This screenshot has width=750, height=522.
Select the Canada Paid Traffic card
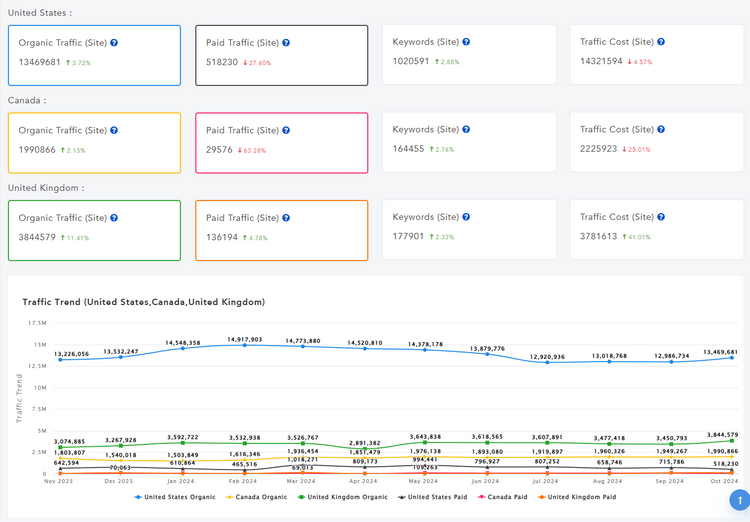click(282, 143)
